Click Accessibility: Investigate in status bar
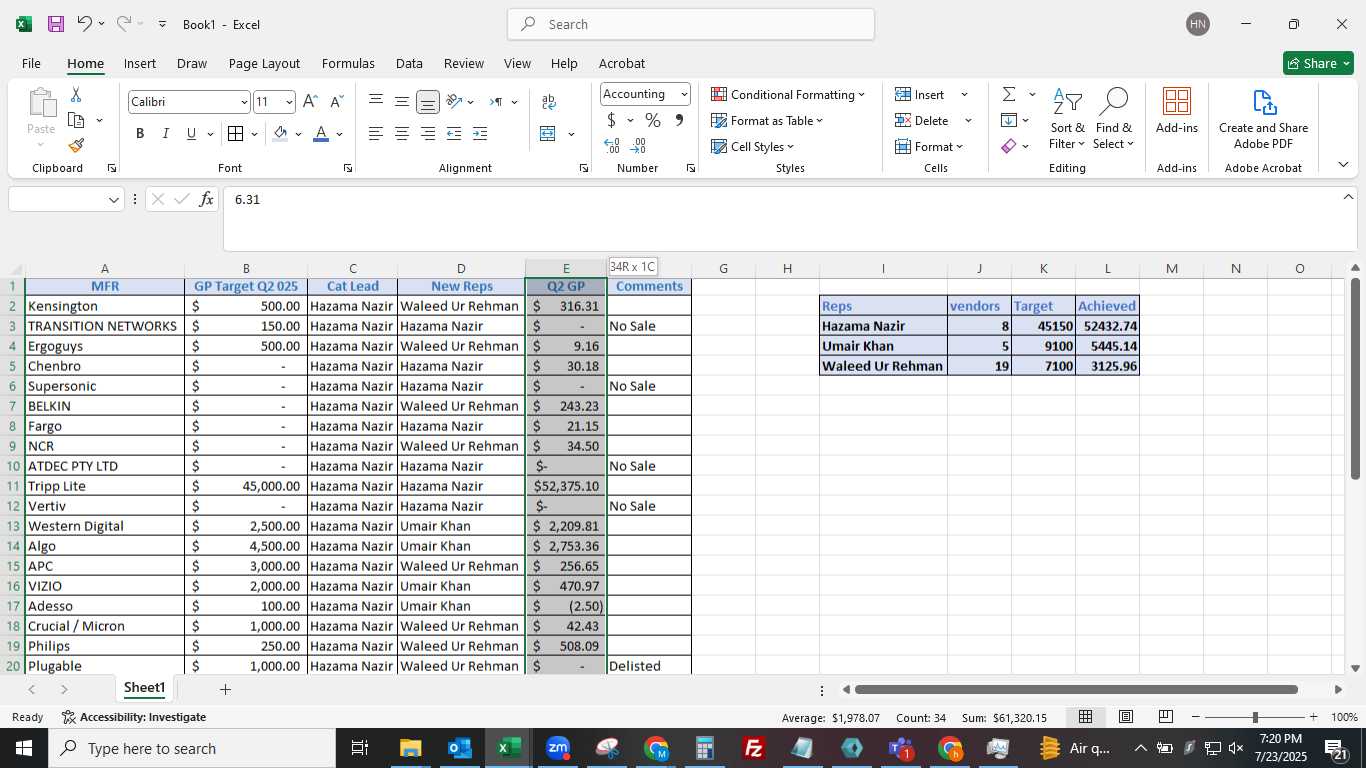The image size is (1366, 768). [x=134, y=717]
